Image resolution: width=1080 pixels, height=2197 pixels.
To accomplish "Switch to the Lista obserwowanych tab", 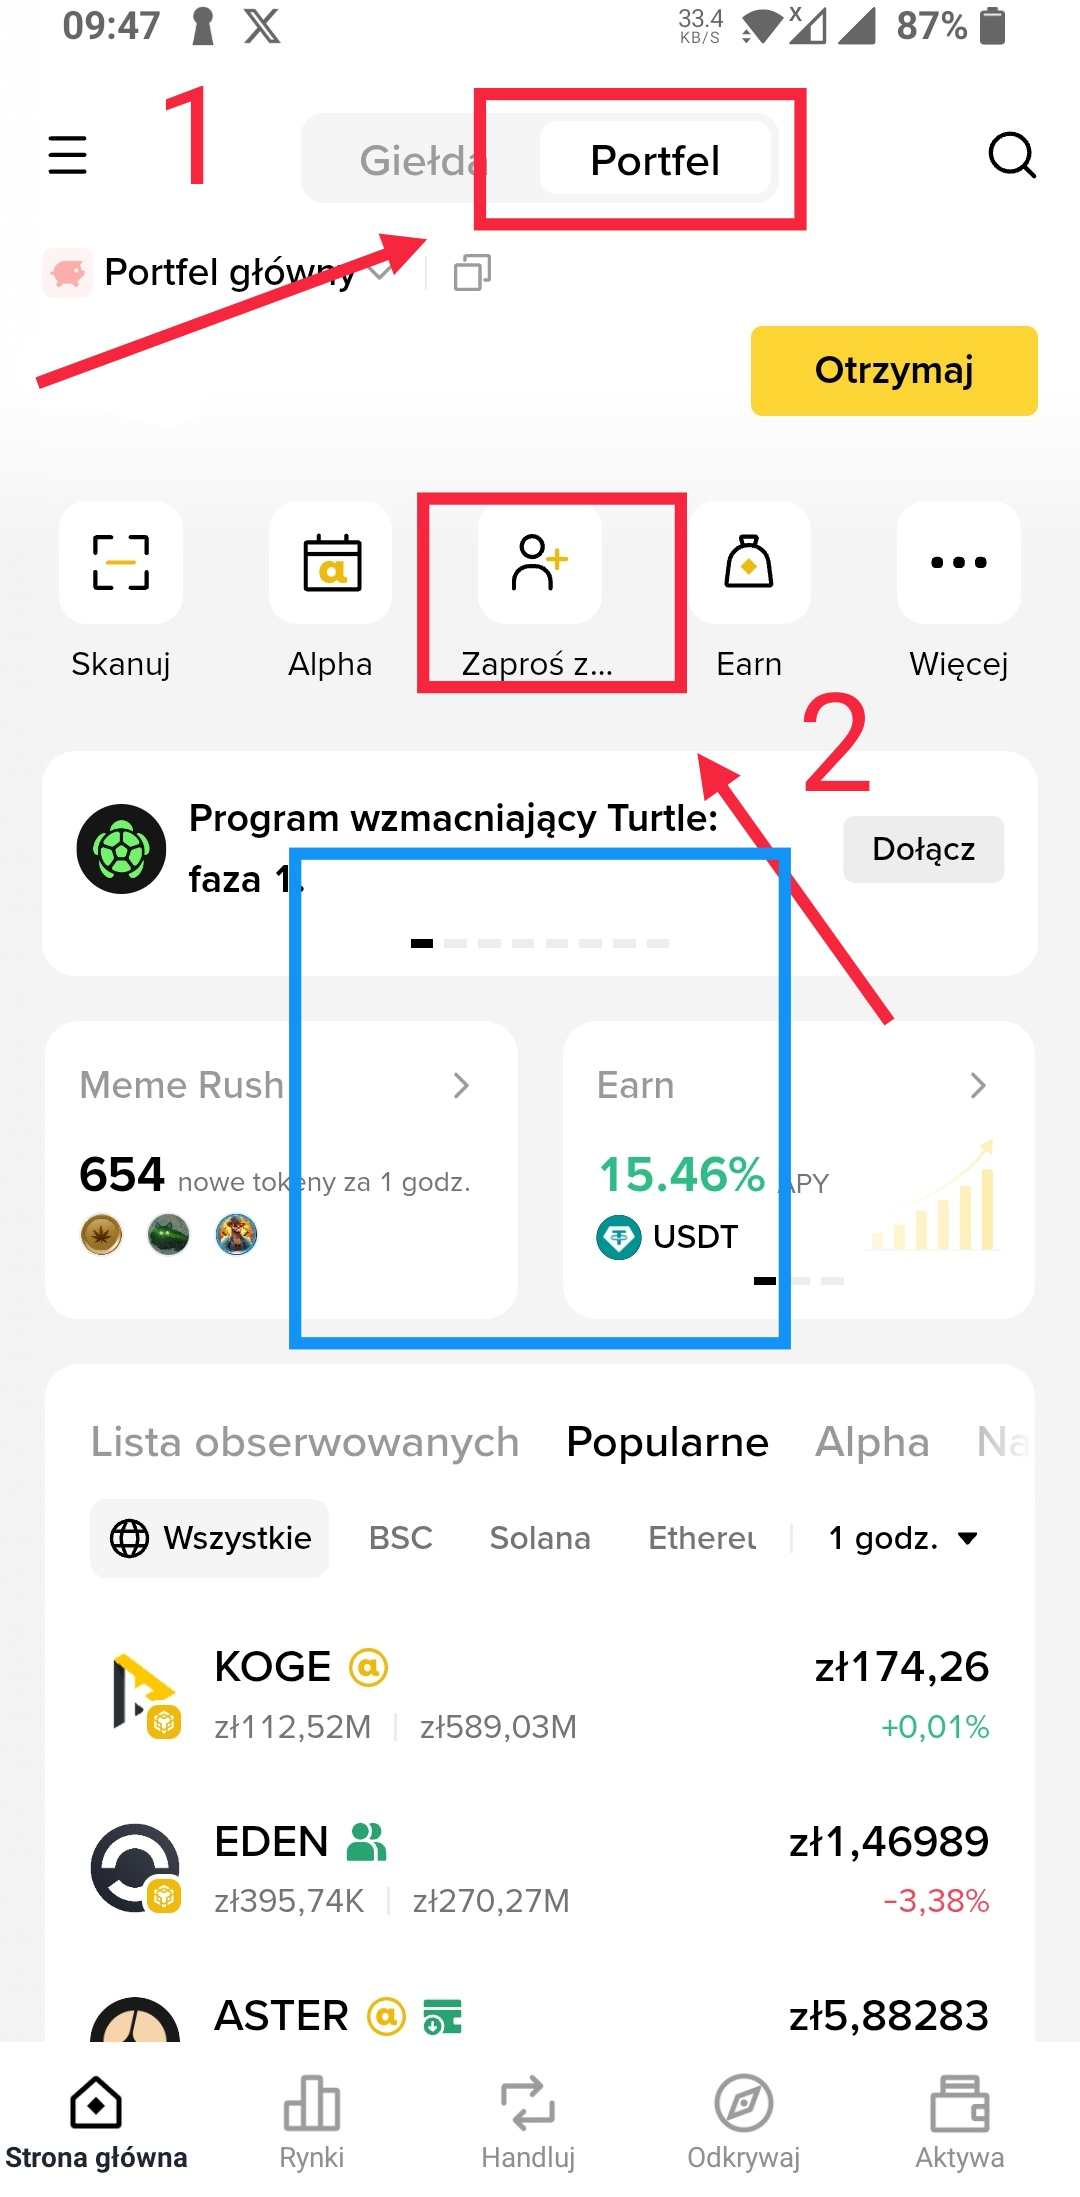I will click(305, 1441).
